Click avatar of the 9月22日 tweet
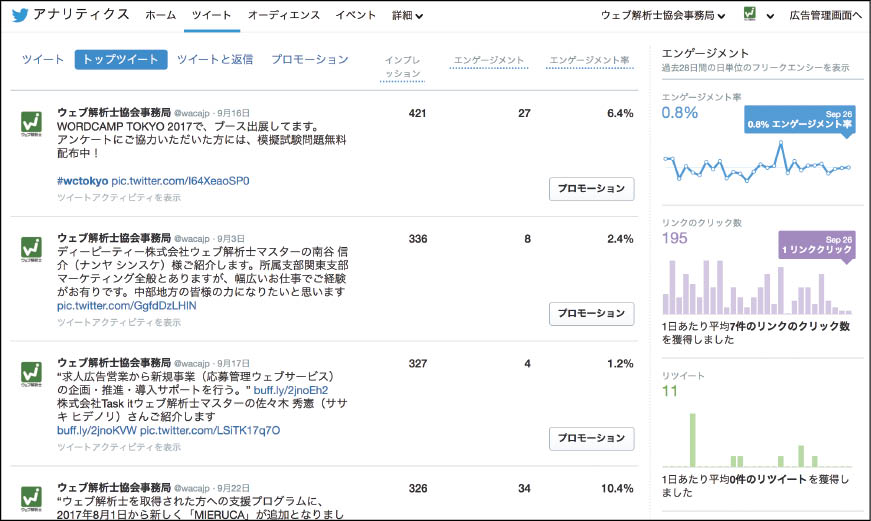Image resolution: width=871 pixels, height=521 pixels. tap(32, 499)
